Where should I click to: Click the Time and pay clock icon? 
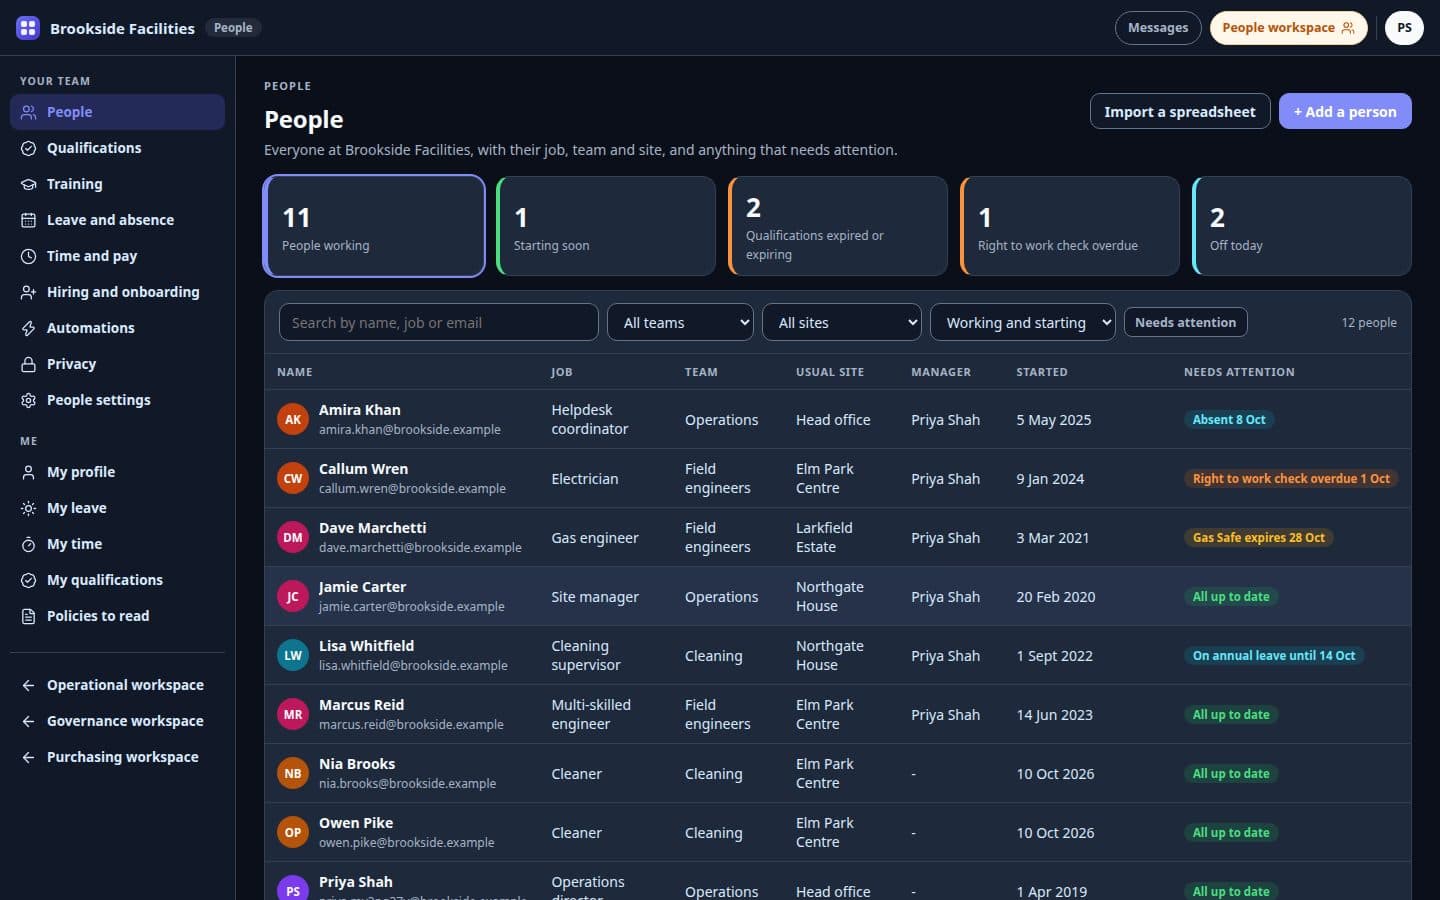29,256
